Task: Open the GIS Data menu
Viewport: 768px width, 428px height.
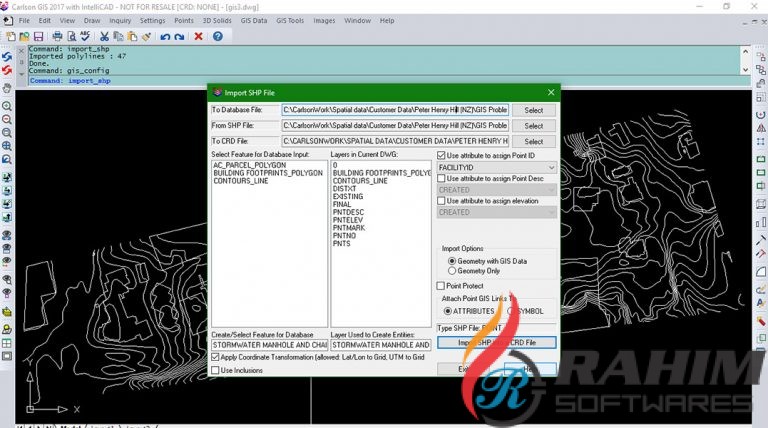Action: click(254, 21)
